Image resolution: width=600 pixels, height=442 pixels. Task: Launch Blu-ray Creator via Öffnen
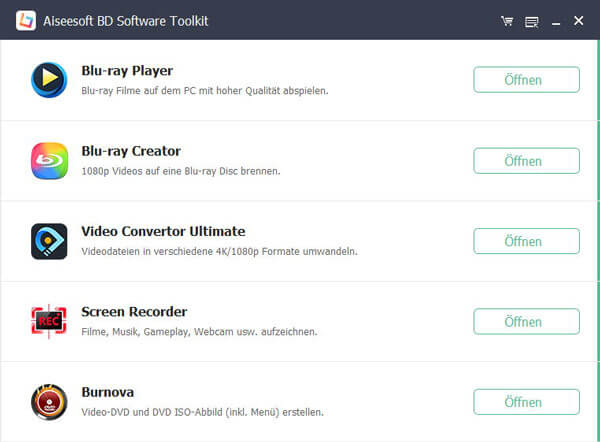[x=527, y=161]
